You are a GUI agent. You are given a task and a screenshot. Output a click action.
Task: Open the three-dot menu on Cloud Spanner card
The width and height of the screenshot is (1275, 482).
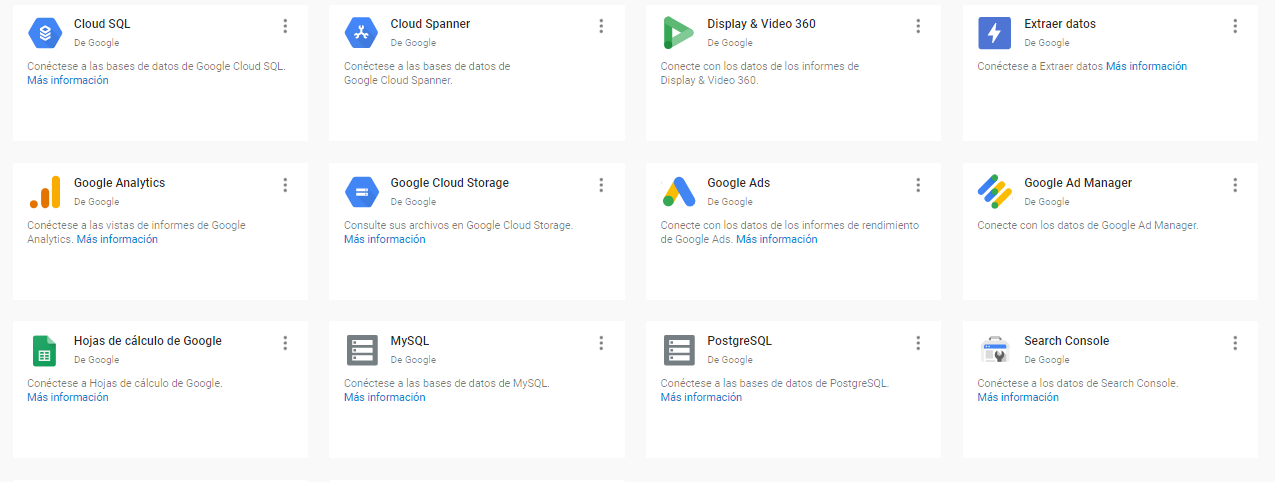click(601, 26)
